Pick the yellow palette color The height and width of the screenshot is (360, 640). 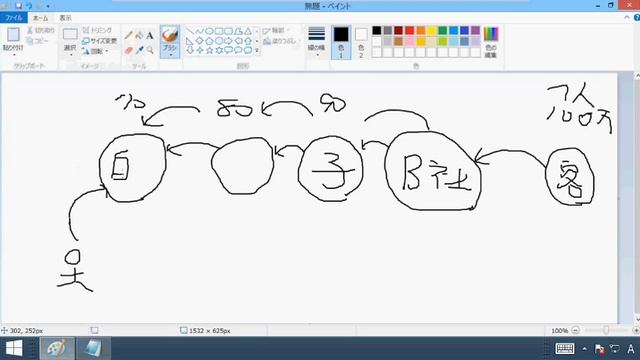coord(431,30)
